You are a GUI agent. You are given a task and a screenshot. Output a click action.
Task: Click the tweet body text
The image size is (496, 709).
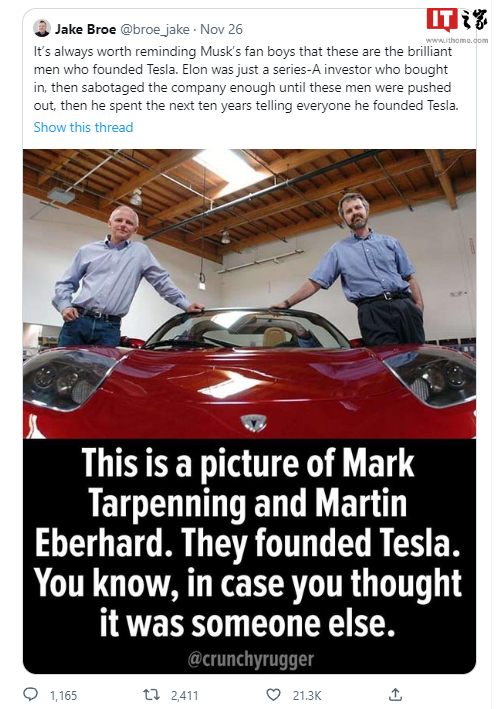(x=246, y=78)
